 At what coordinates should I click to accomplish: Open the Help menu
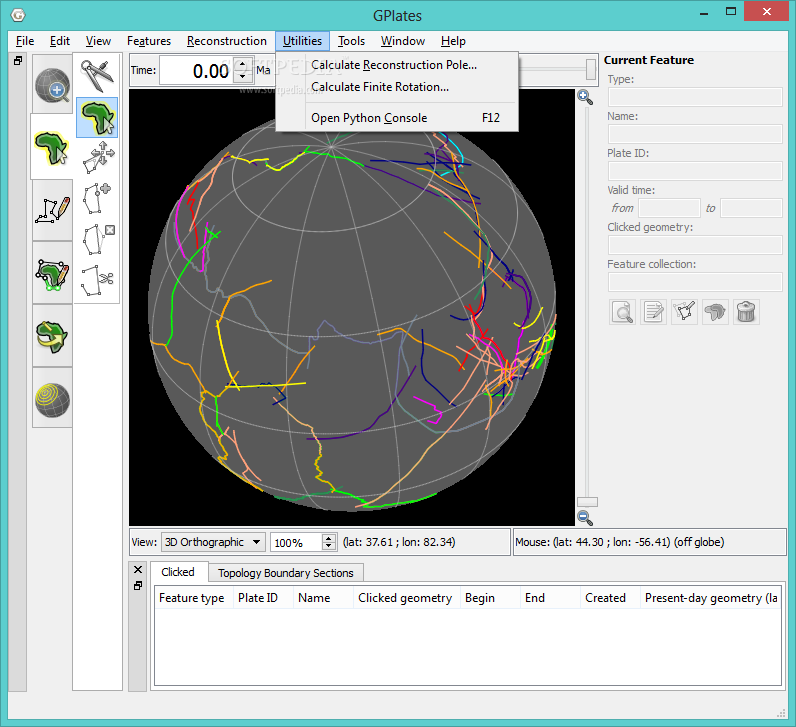(453, 41)
